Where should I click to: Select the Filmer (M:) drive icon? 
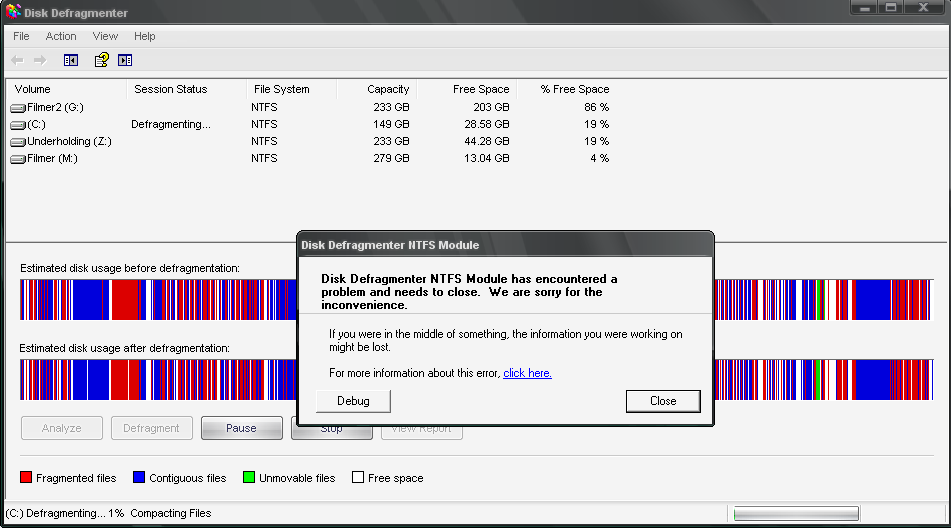point(18,159)
